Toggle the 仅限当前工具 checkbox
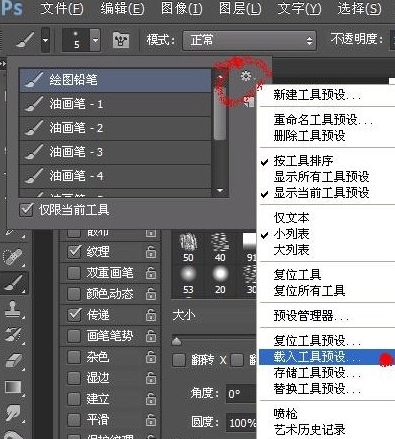 click(x=26, y=210)
